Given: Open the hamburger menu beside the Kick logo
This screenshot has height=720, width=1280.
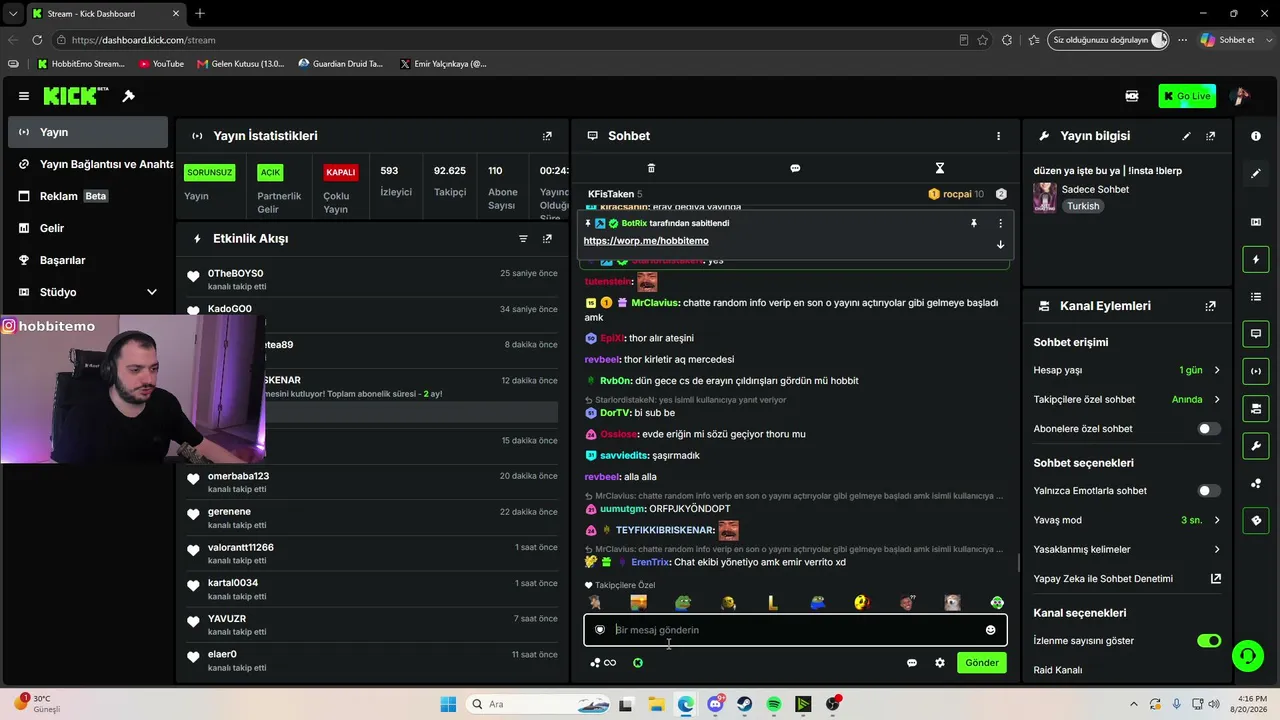Looking at the screenshot, I should [x=24, y=96].
